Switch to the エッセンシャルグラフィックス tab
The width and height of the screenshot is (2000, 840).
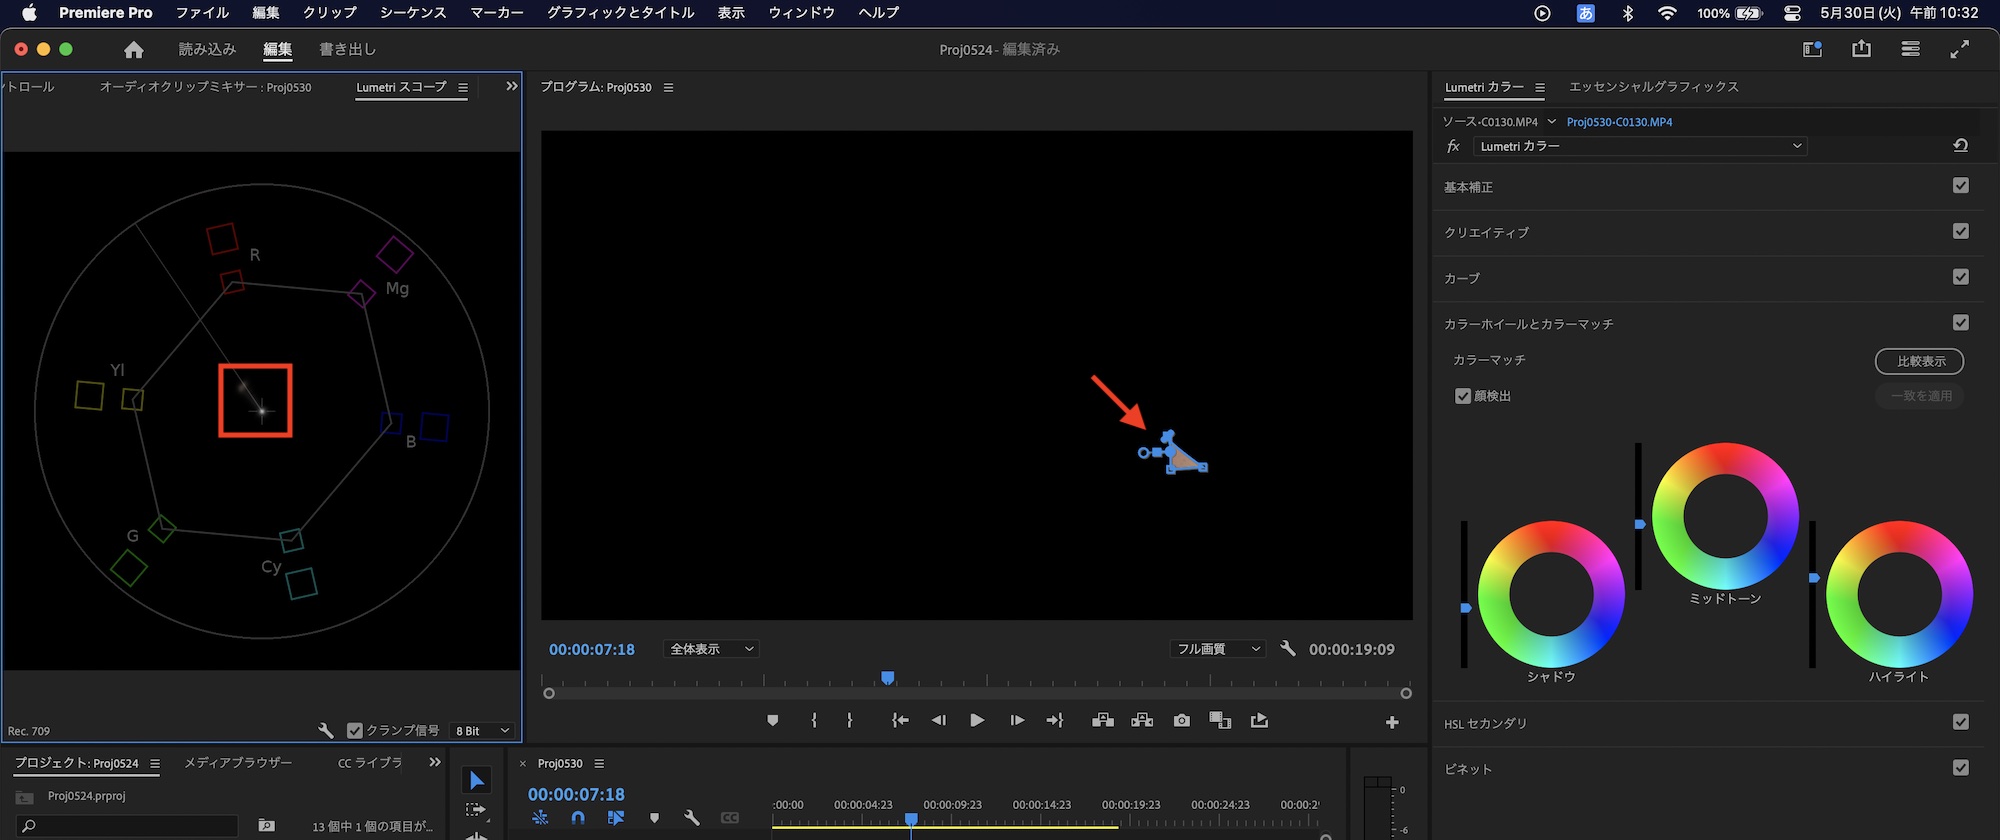[x=1653, y=87]
